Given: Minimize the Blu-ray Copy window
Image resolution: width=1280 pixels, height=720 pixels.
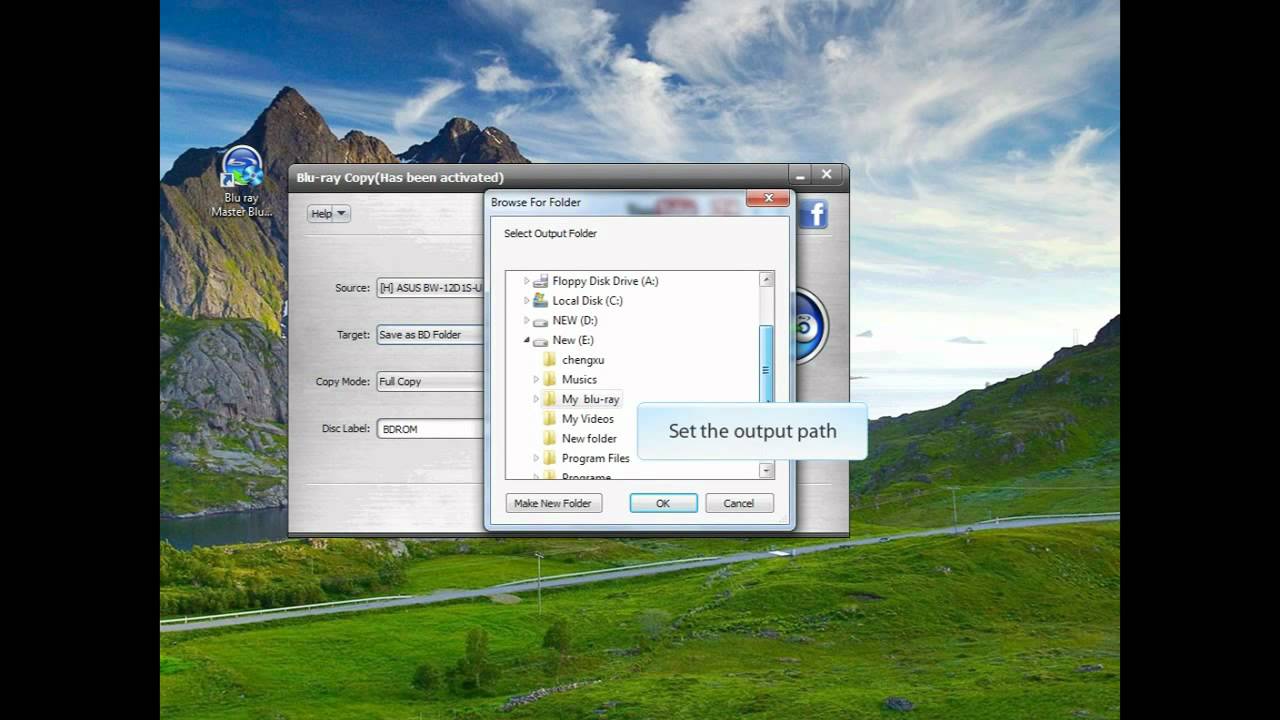Looking at the screenshot, I should [799, 174].
